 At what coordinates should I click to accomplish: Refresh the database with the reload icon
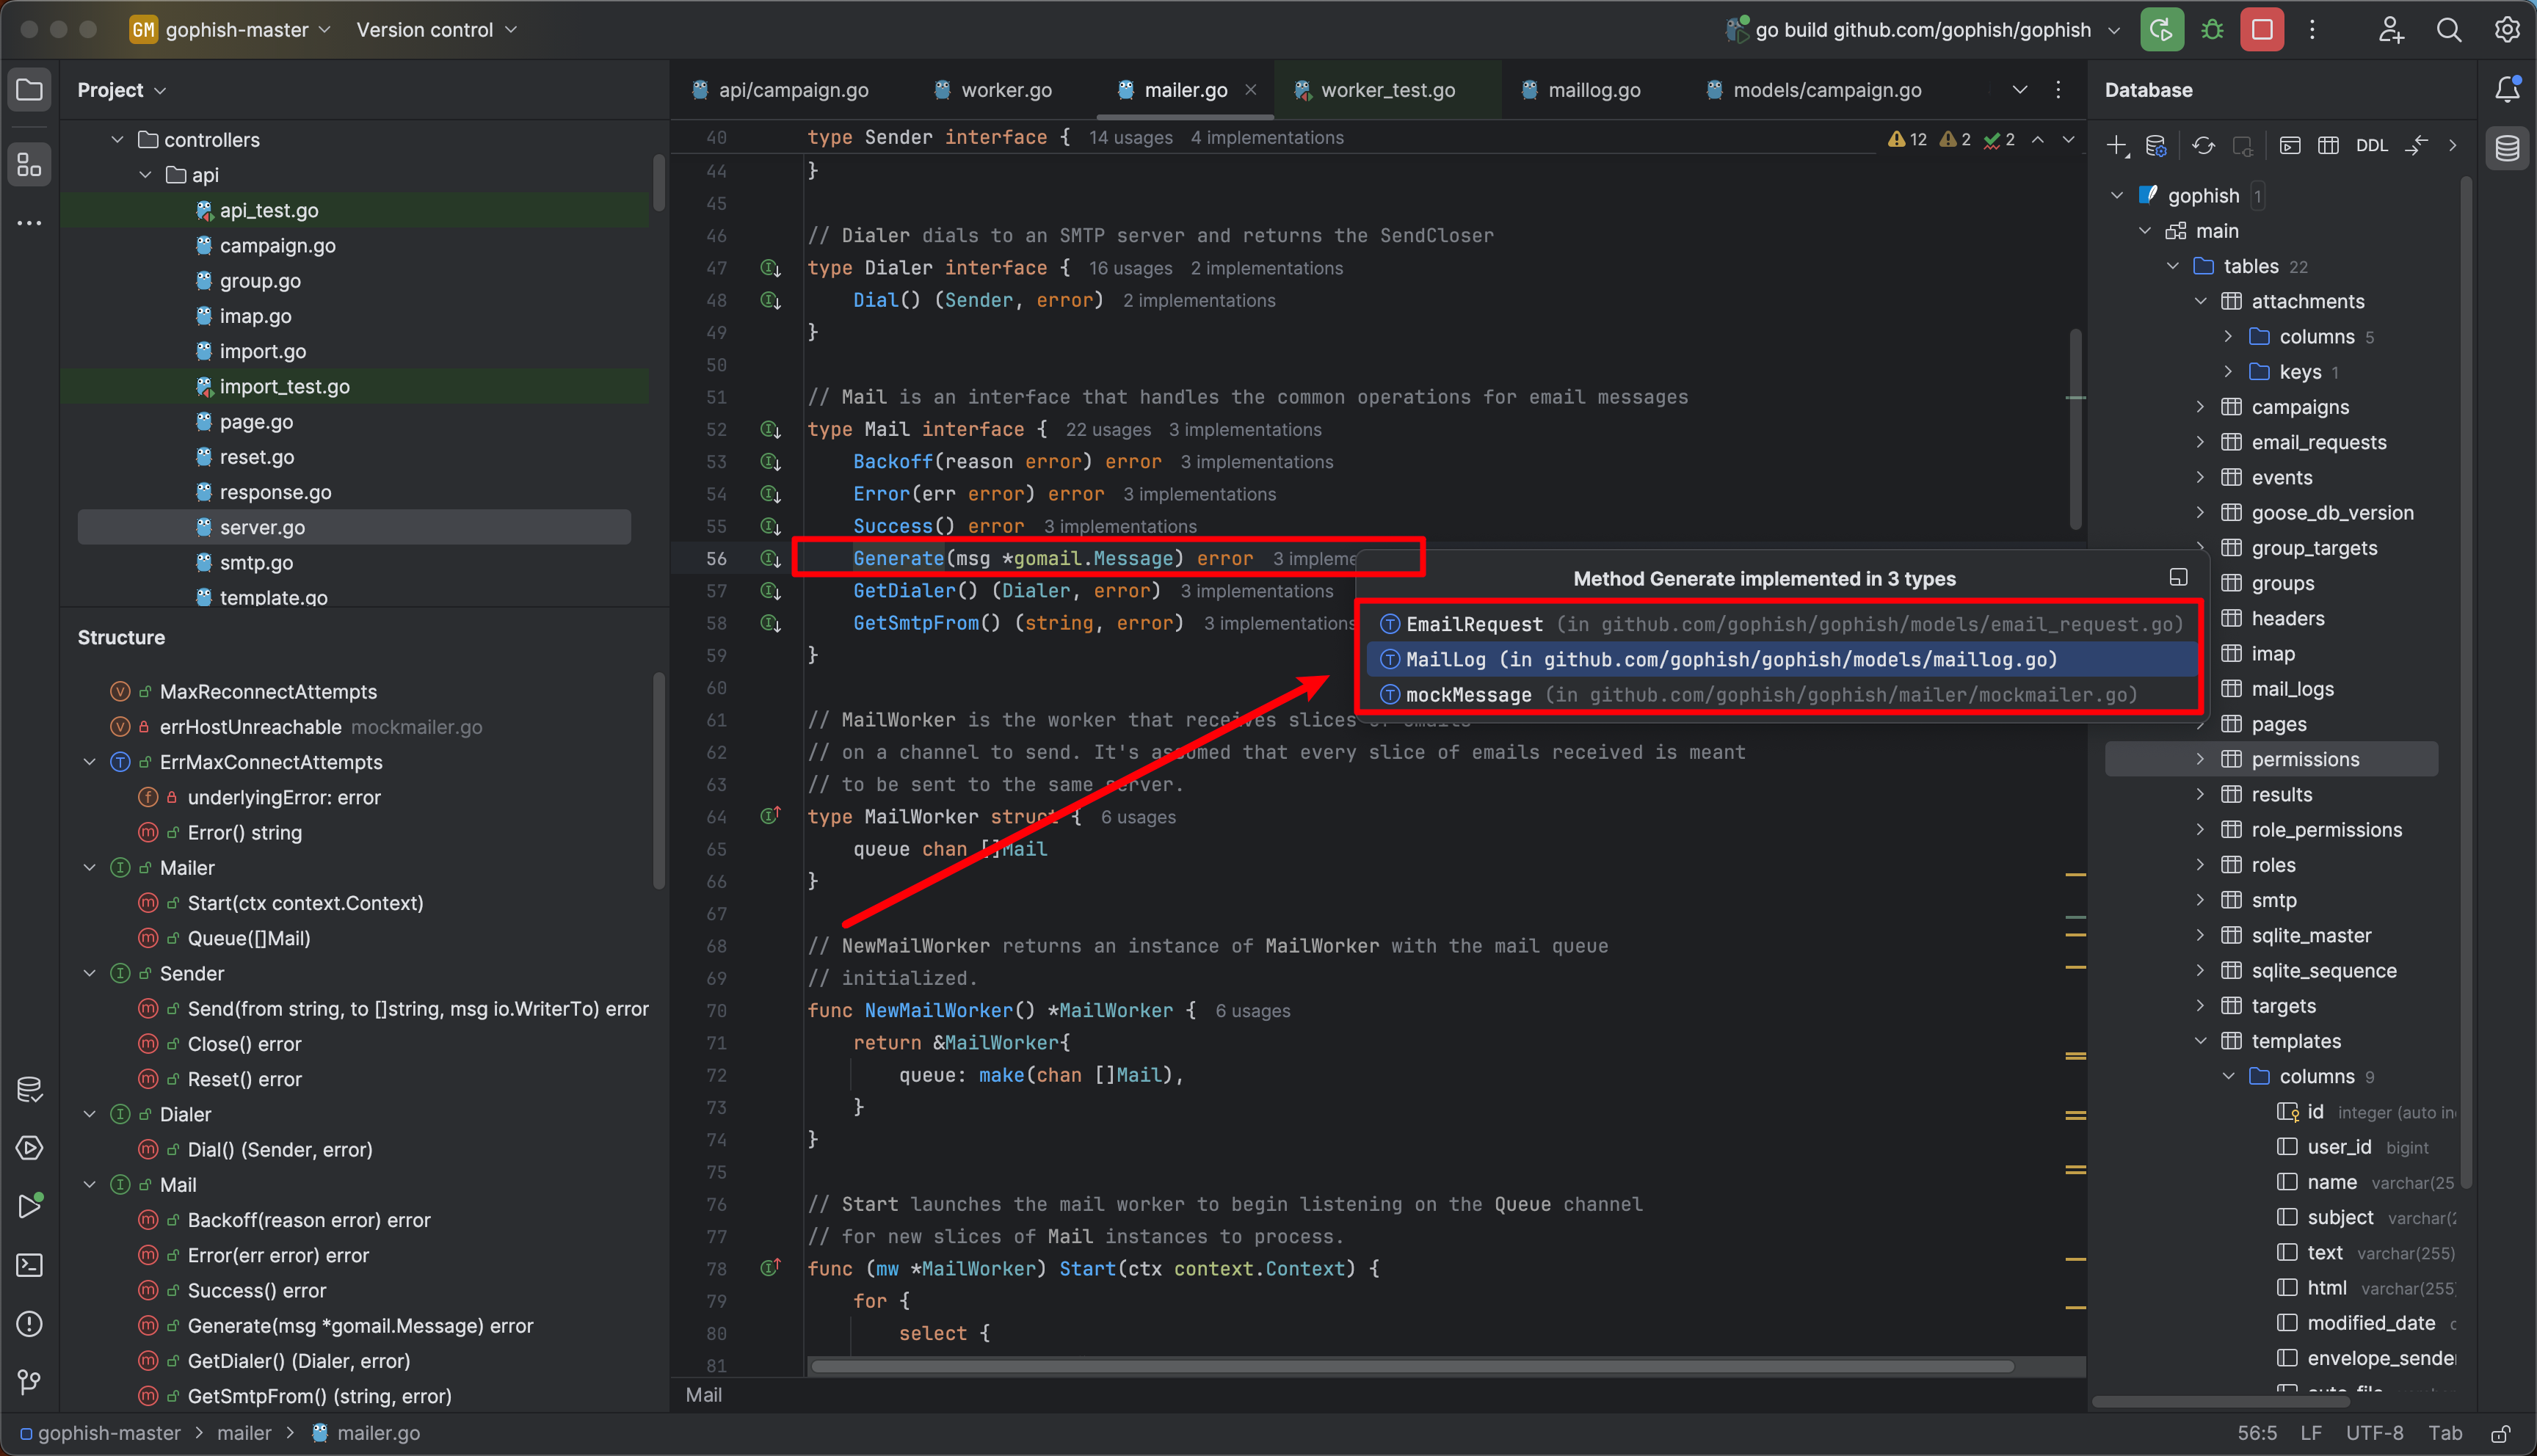[2203, 146]
